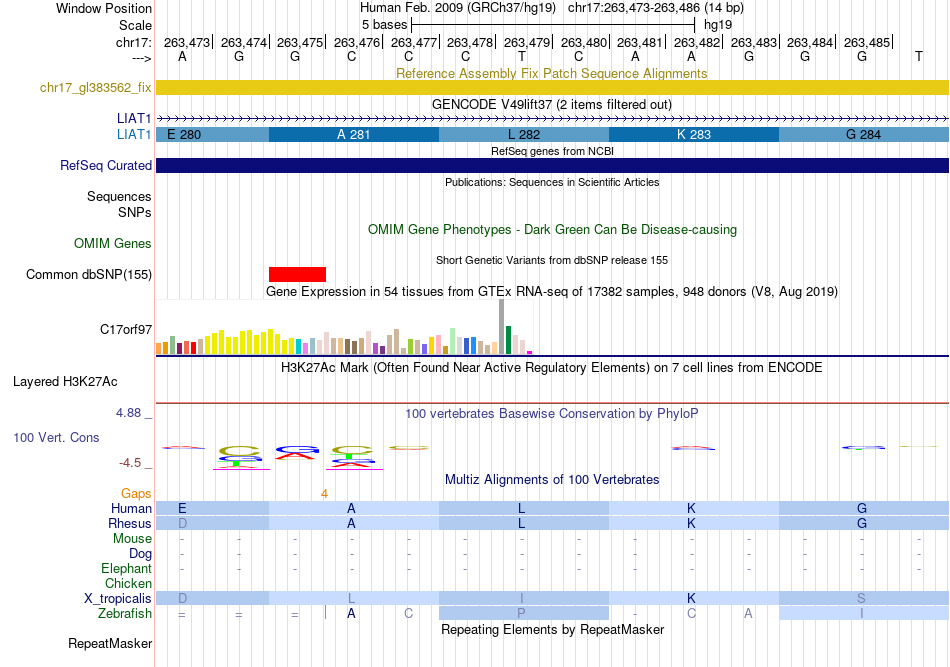Click the 'Zebrafish' species row label
Image resolution: width=950 pixels, height=667 pixels.
click(x=124, y=614)
